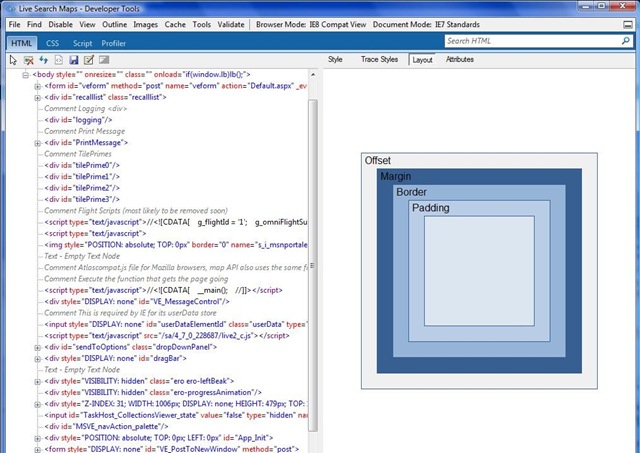Screen dimensions: 640x453
Task: Select the div id="tilePrime3" row
Action: pyautogui.click(x=82, y=200)
